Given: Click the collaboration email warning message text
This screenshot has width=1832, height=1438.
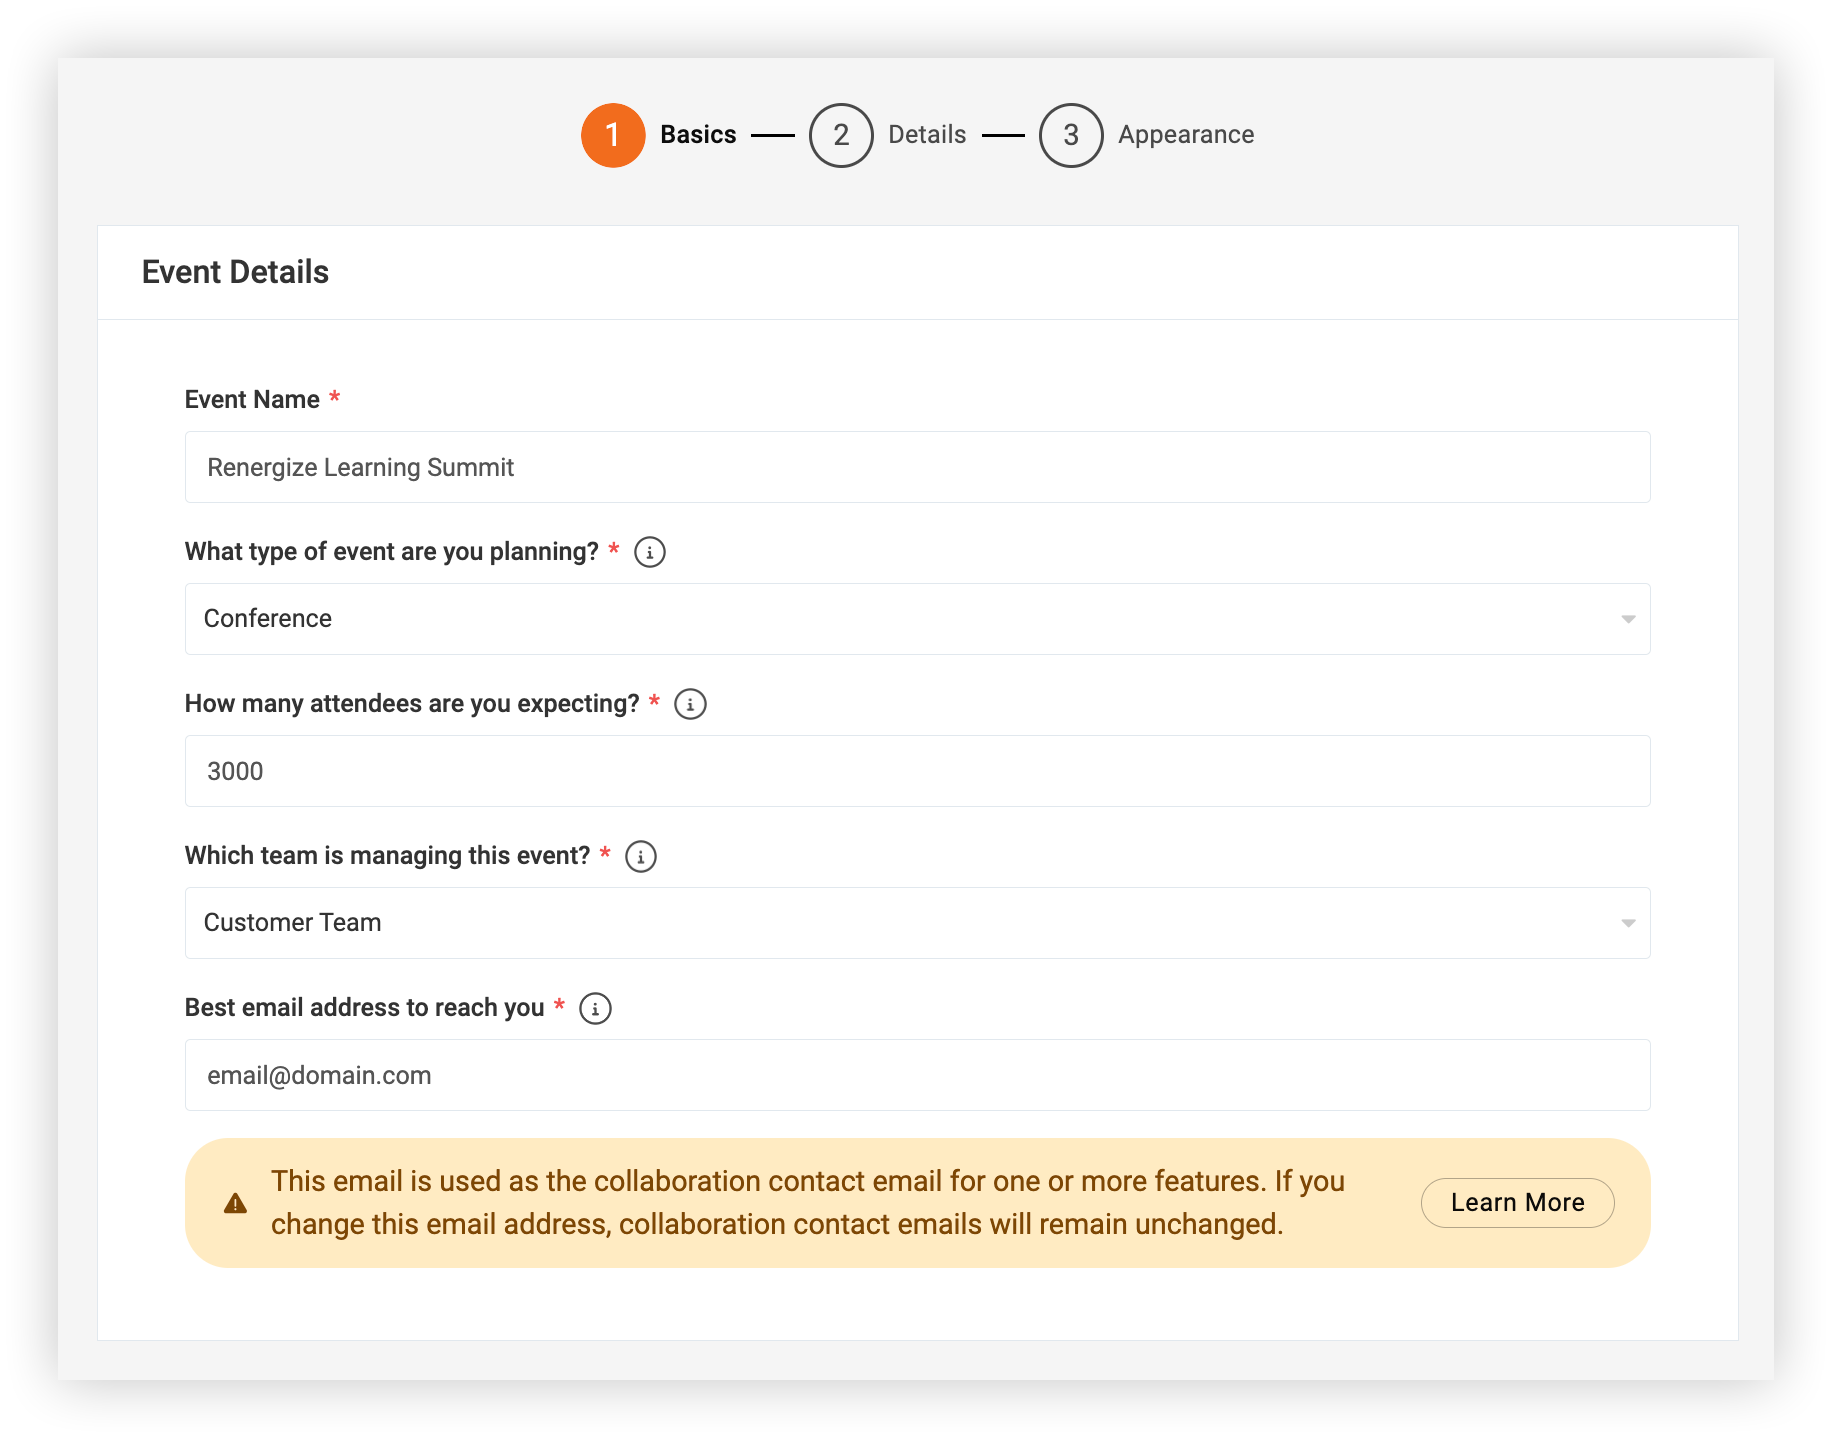Looking at the screenshot, I should click(x=808, y=1203).
